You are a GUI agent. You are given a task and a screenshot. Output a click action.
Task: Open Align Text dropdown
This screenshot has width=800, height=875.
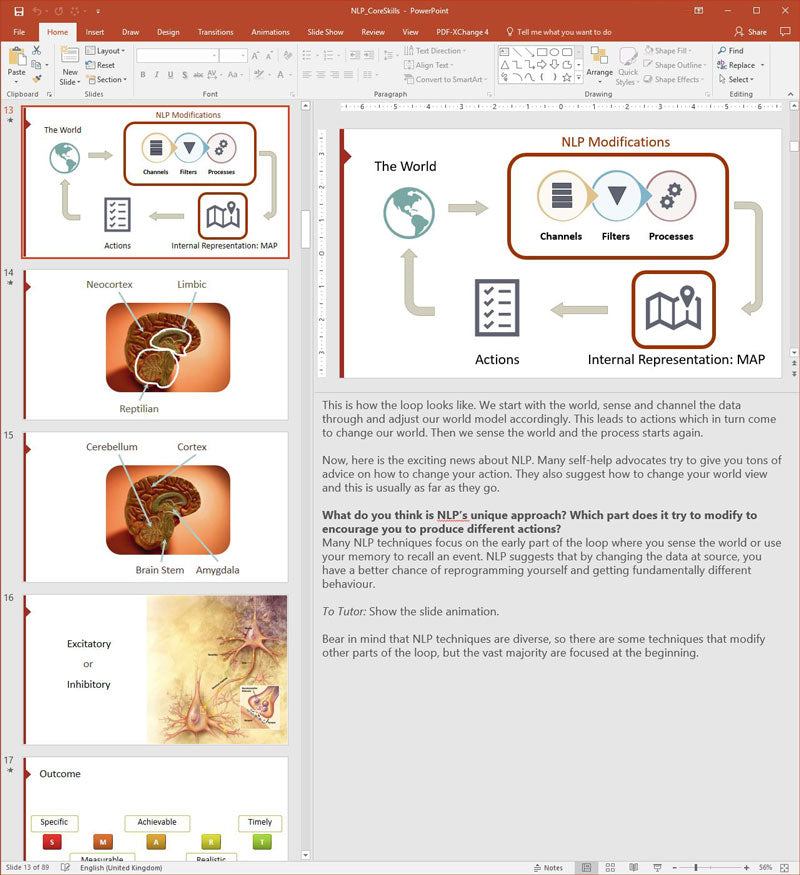(428, 65)
